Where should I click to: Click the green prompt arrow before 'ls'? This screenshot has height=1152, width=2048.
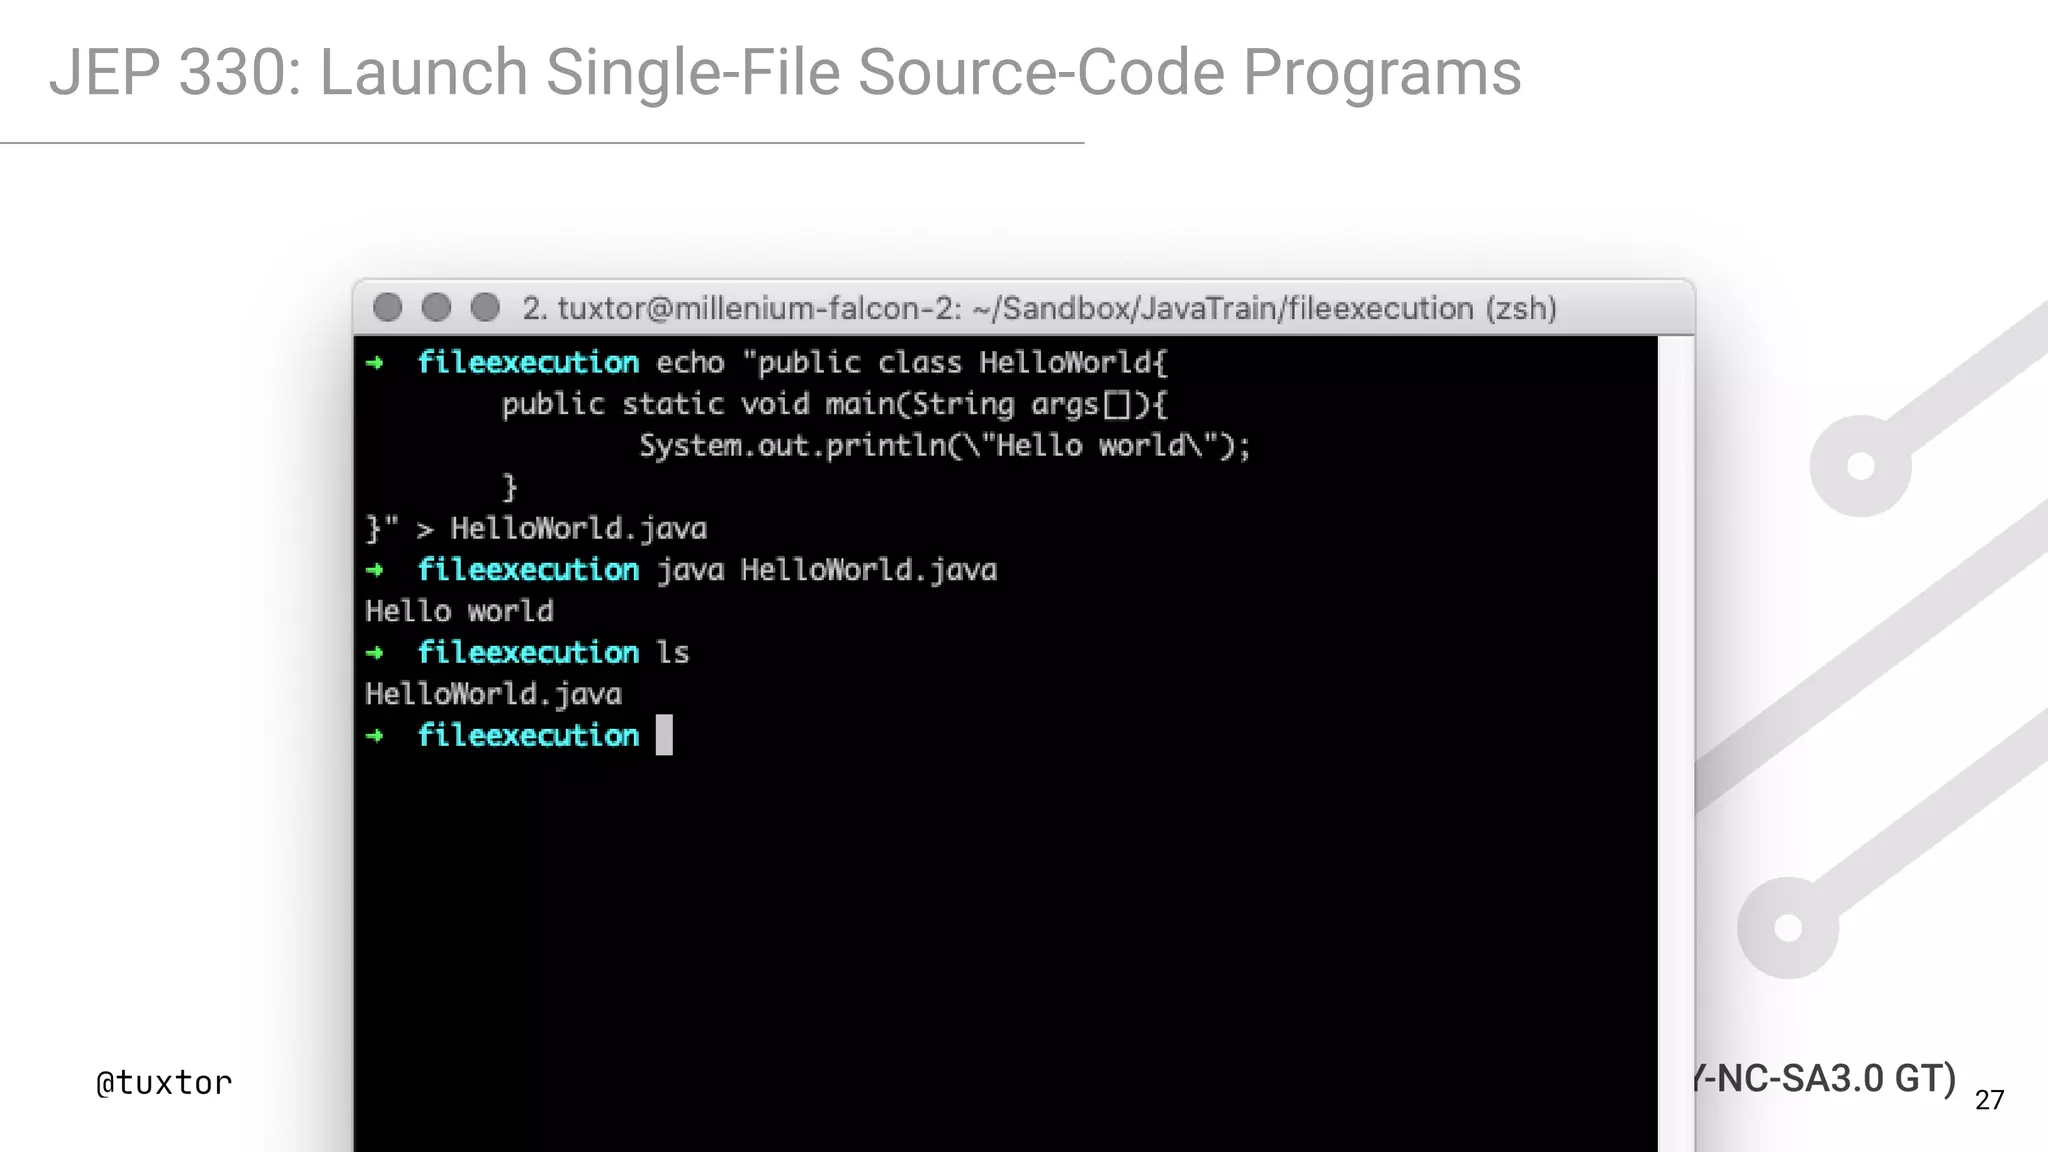pyautogui.click(x=375, y=653)
